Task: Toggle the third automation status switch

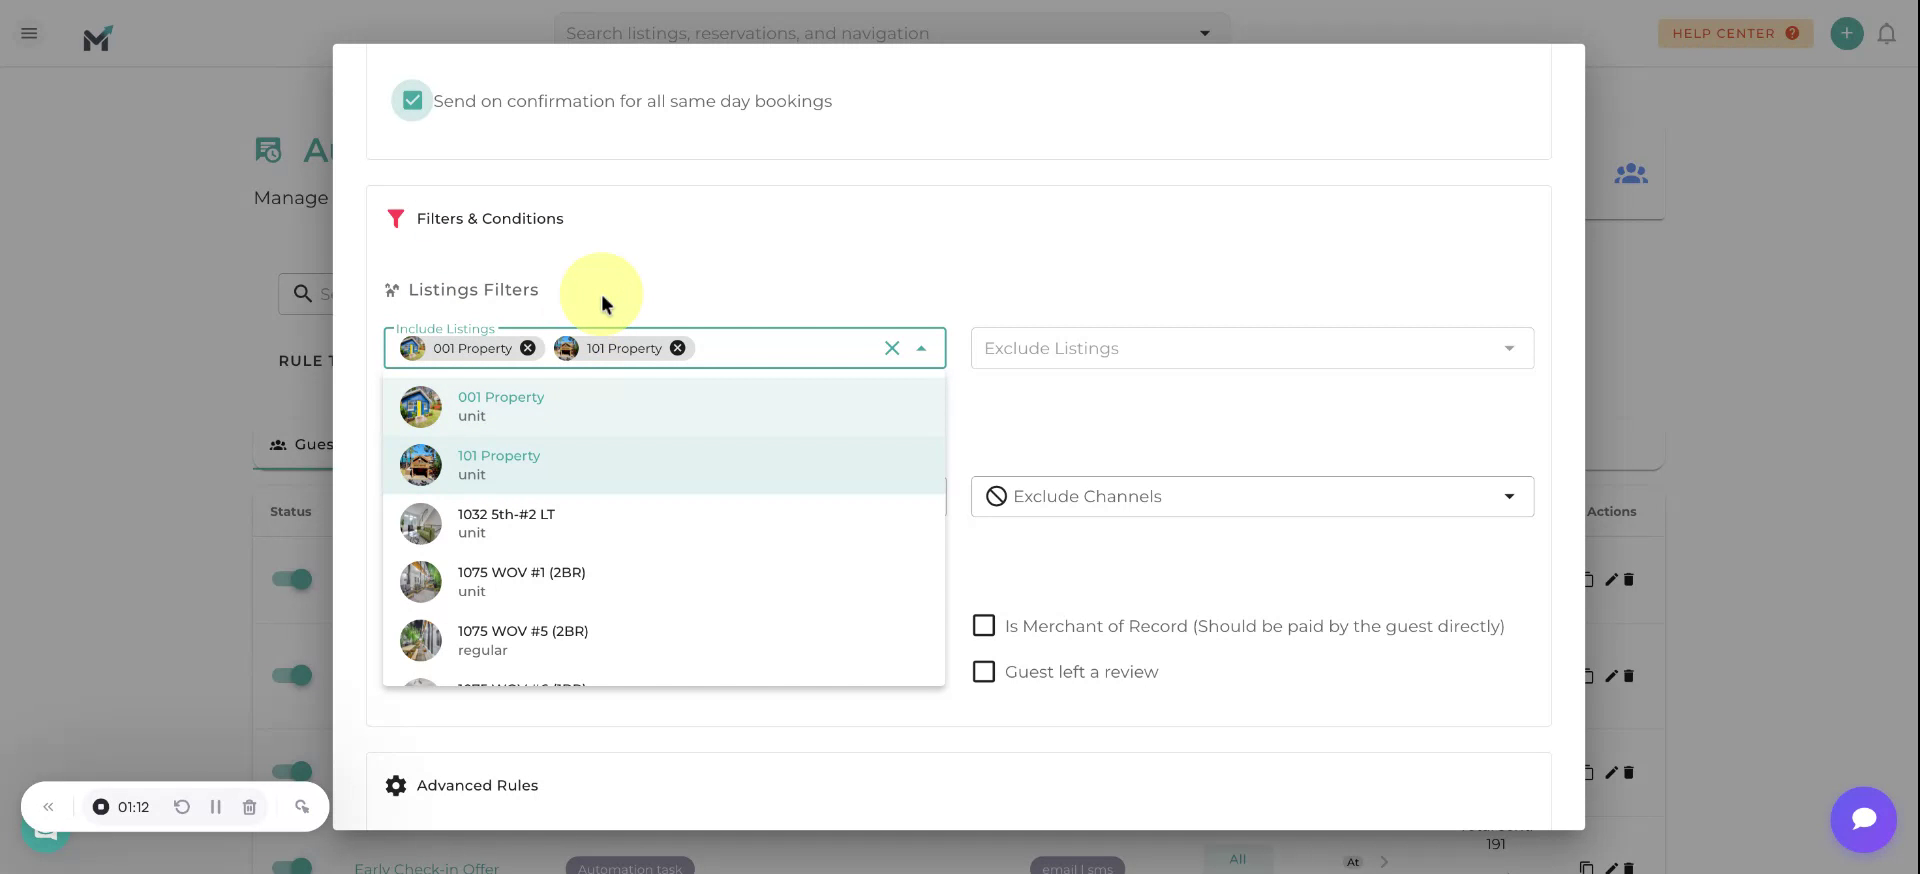Action: click(x=292, y=771)
